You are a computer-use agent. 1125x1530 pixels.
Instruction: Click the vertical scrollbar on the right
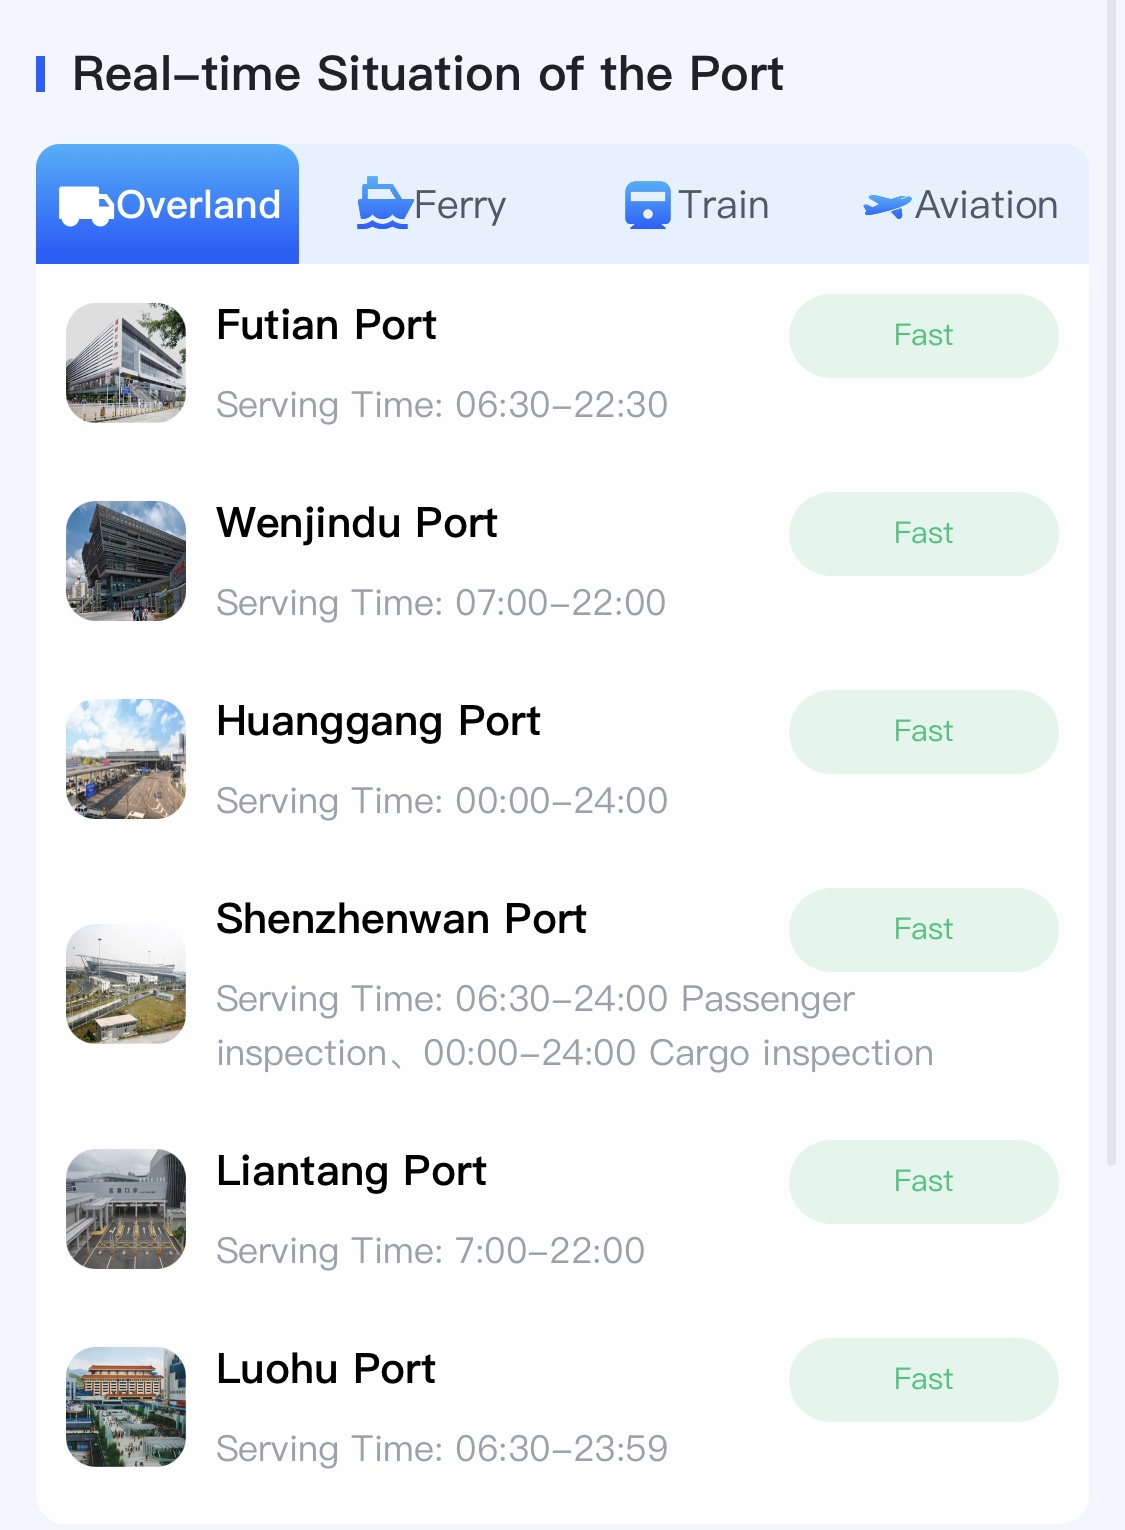pos(1112,583)
